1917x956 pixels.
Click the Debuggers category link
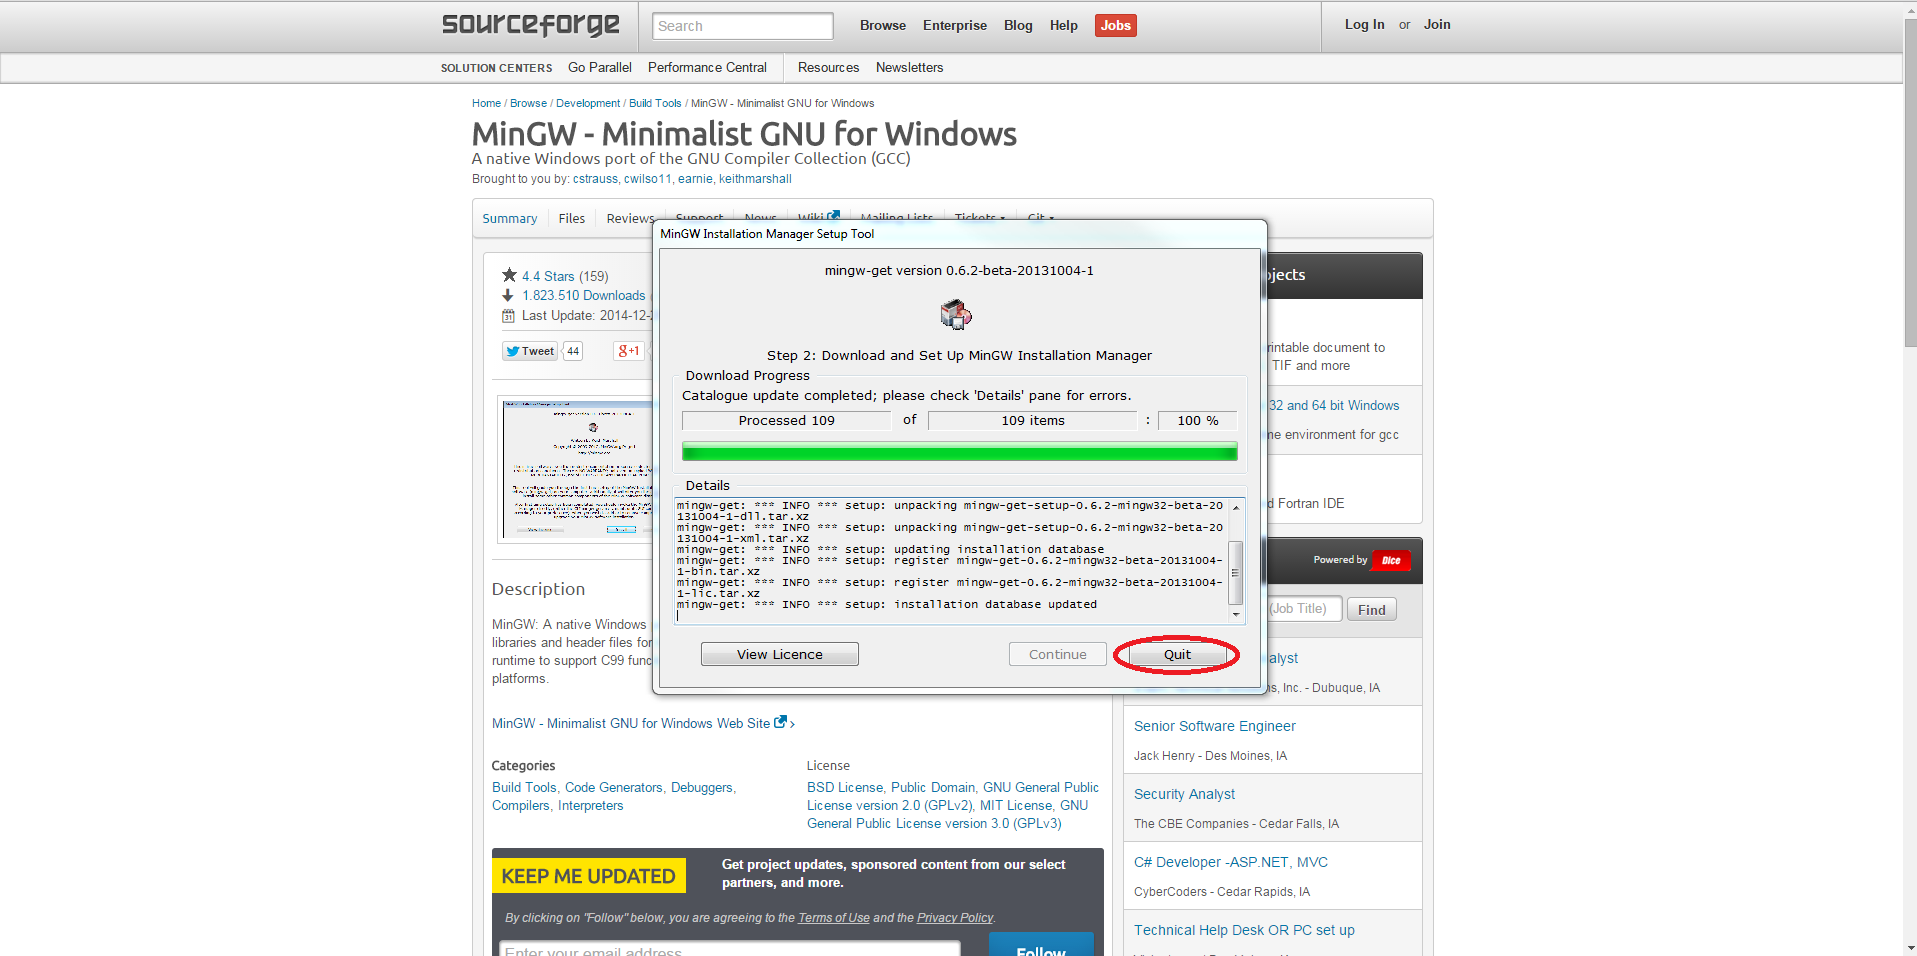[702, 787]
